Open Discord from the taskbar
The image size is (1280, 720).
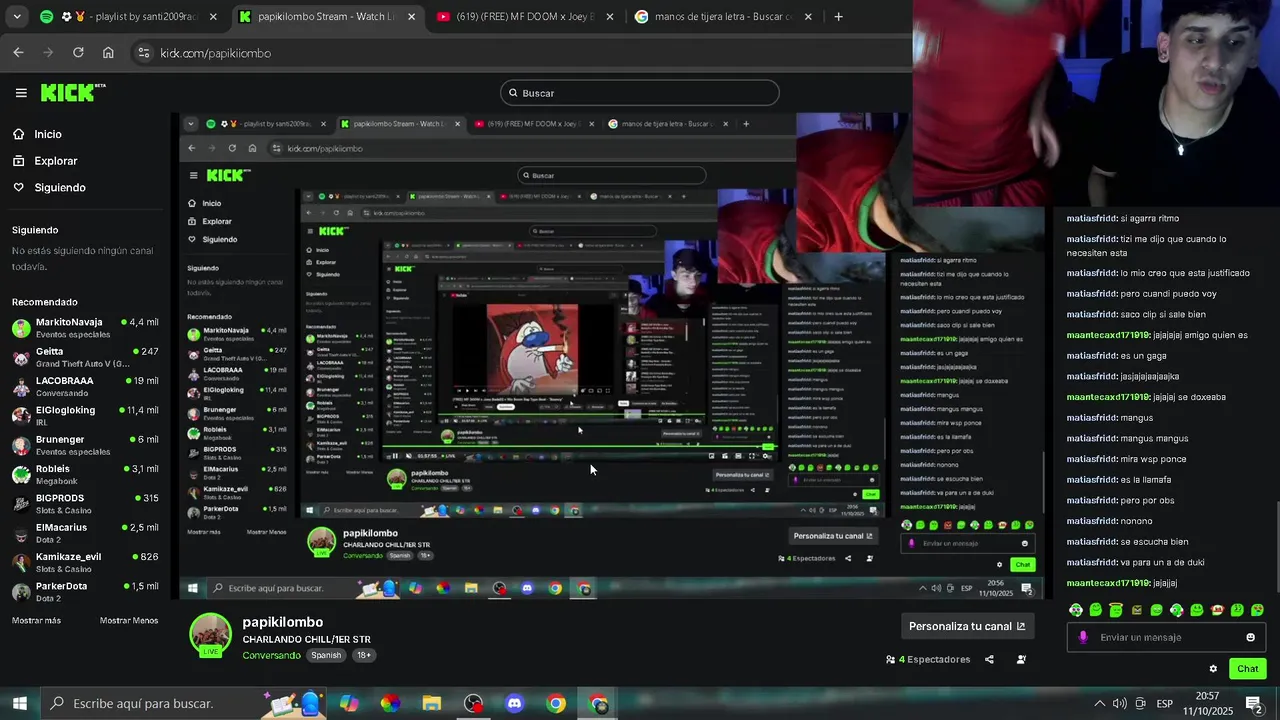point(514,704)
